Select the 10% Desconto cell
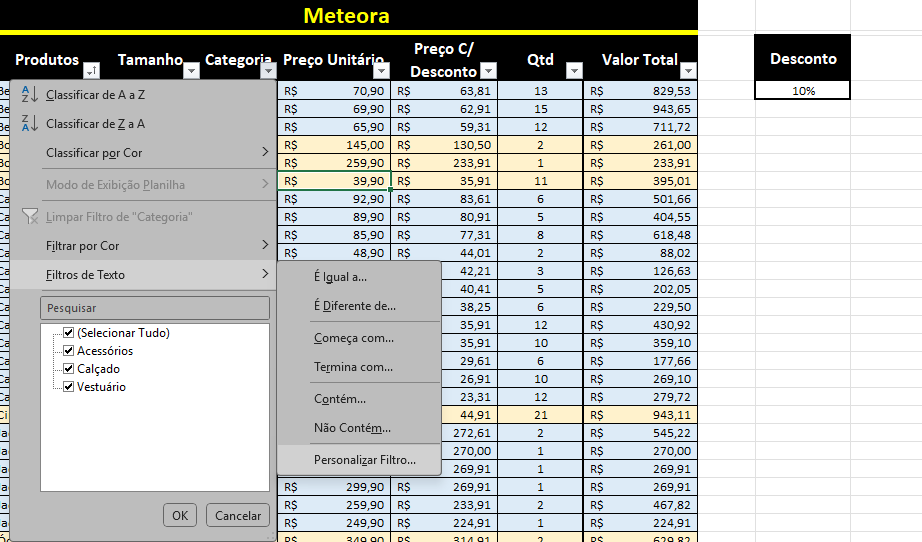 (x=803, y=91)
